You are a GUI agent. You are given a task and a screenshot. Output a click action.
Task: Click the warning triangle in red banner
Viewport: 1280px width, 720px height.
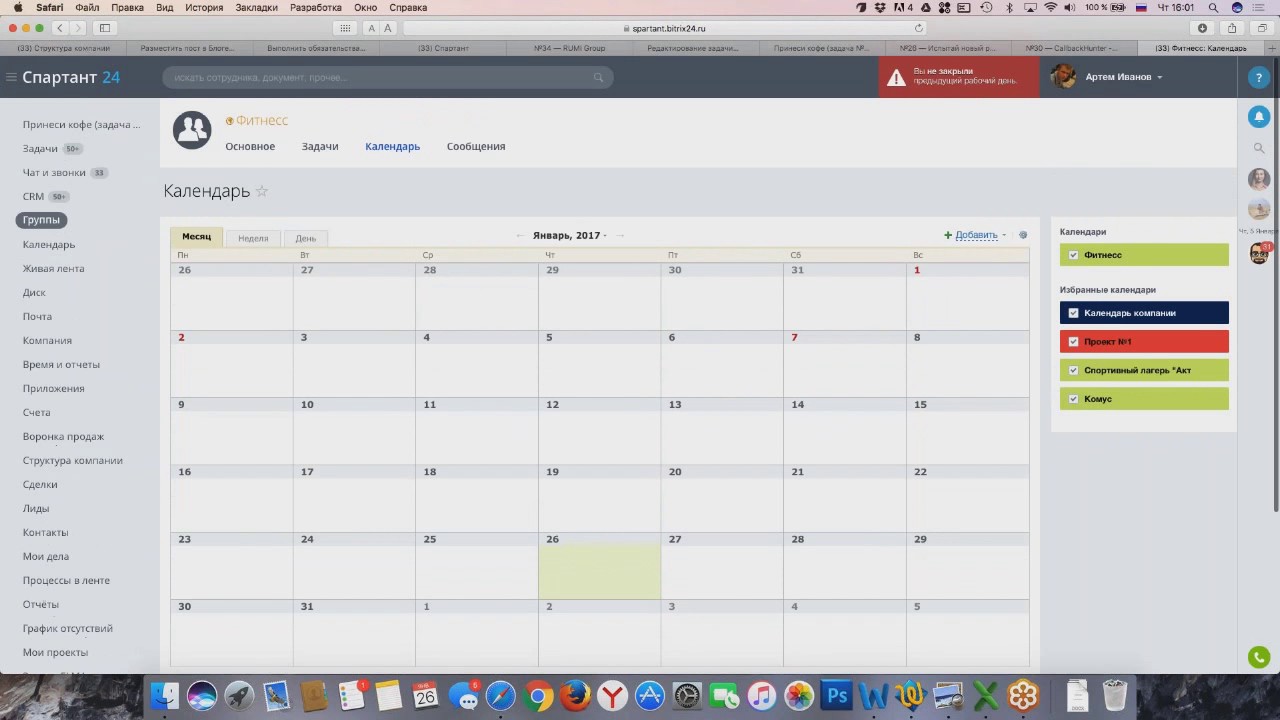896,77
